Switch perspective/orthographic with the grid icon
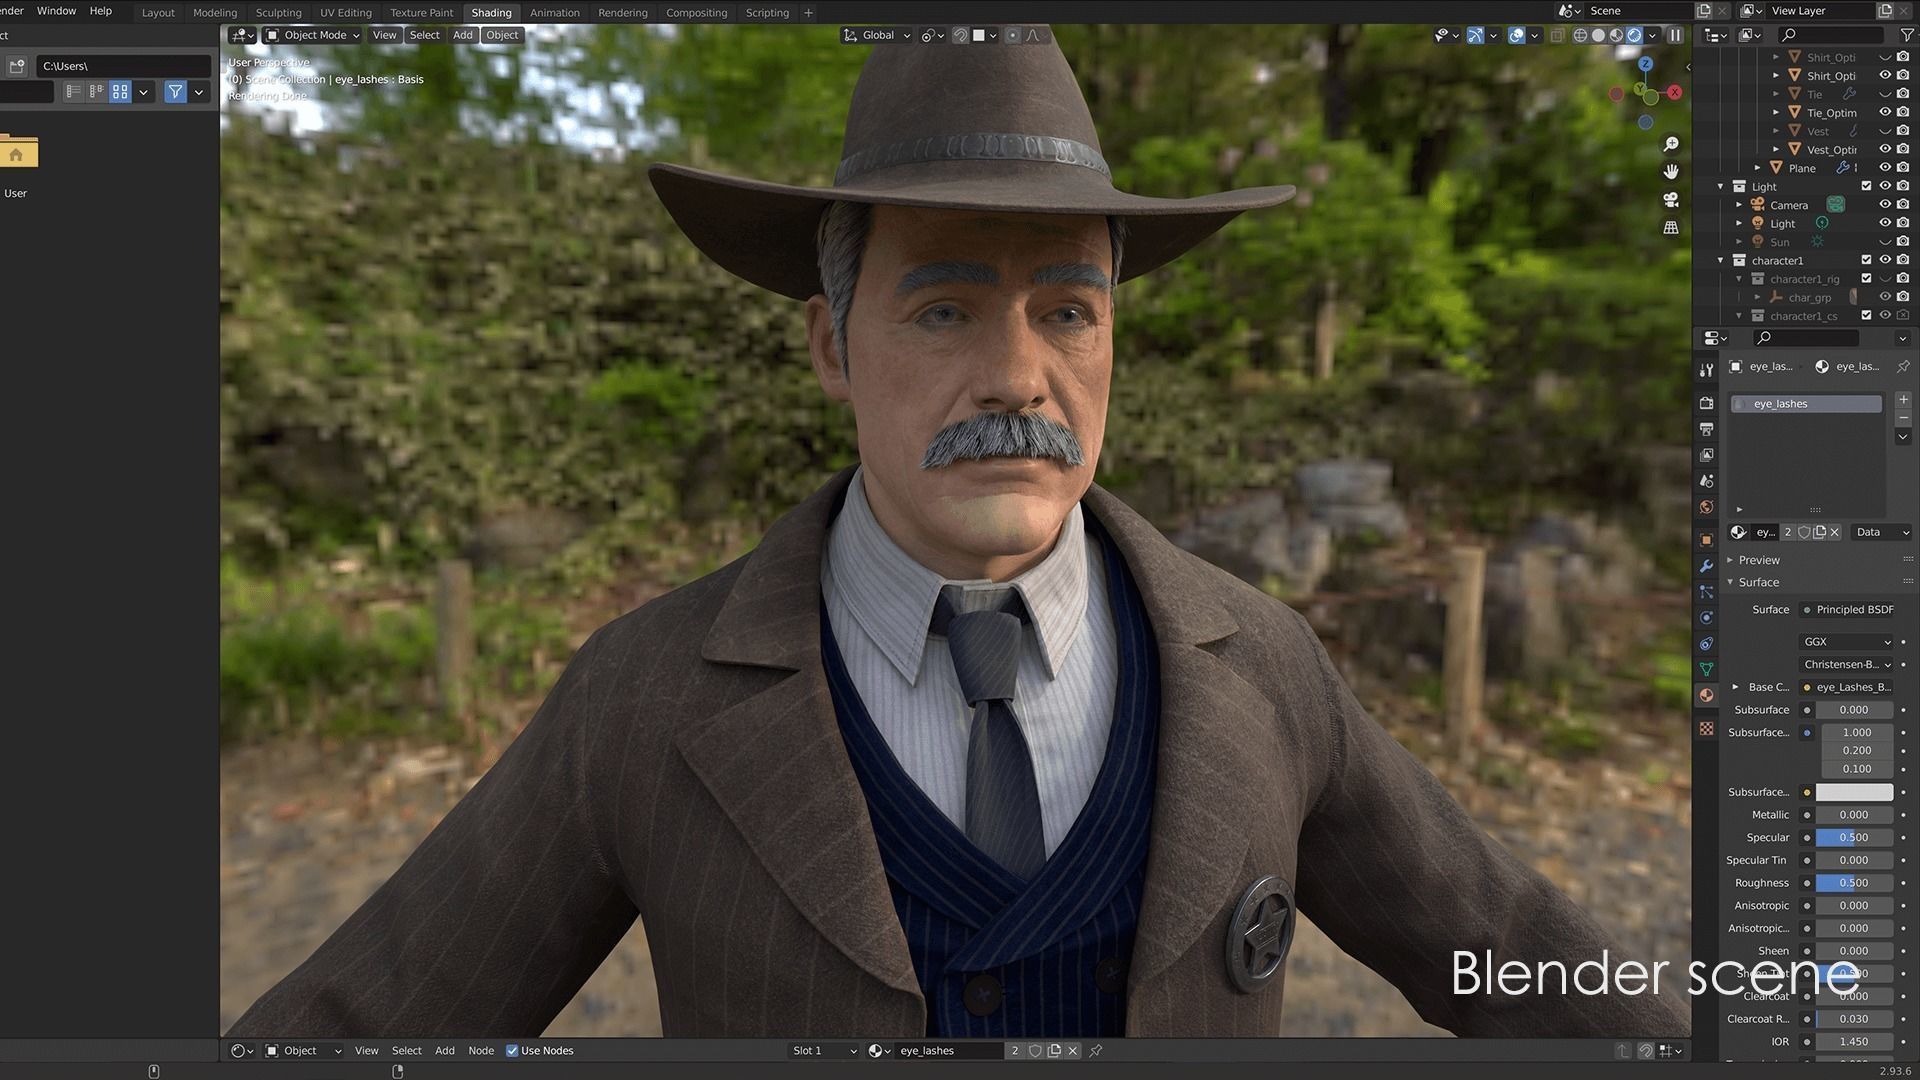The image size is (1920, 1080). [x=1670, y=228]
